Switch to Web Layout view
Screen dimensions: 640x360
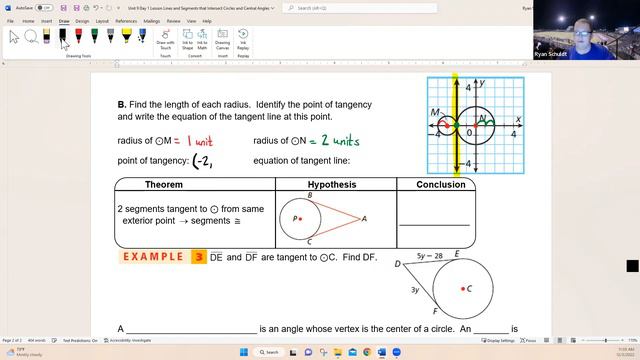tap(573, 340)
